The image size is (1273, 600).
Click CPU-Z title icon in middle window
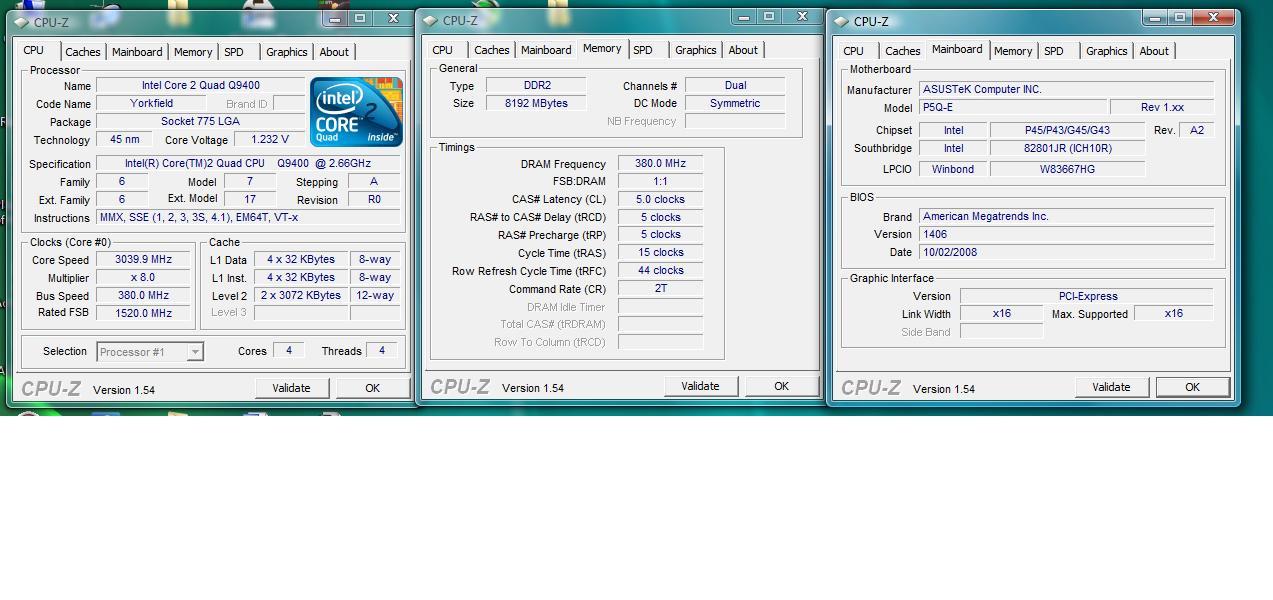[x=430, y=20]
